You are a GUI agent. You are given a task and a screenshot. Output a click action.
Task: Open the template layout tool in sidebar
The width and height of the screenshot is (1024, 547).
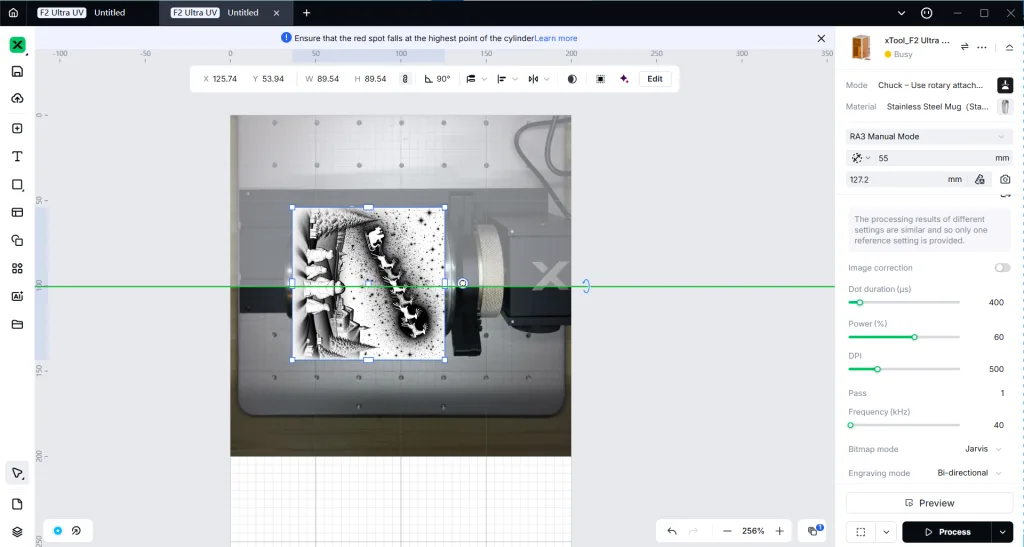tap(18, 212)
